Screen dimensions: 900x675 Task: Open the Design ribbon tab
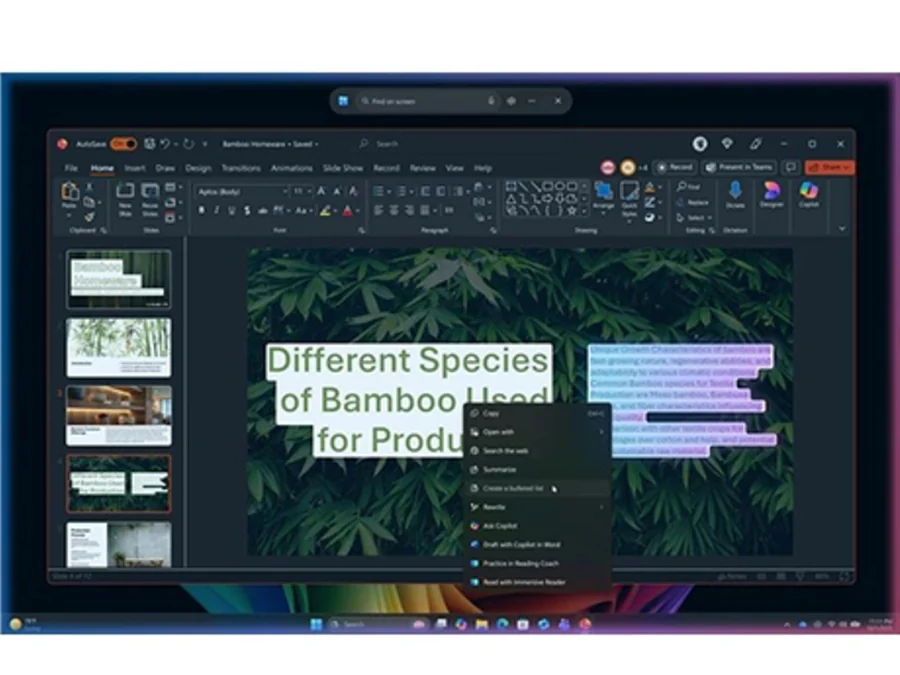click(198, 168)
